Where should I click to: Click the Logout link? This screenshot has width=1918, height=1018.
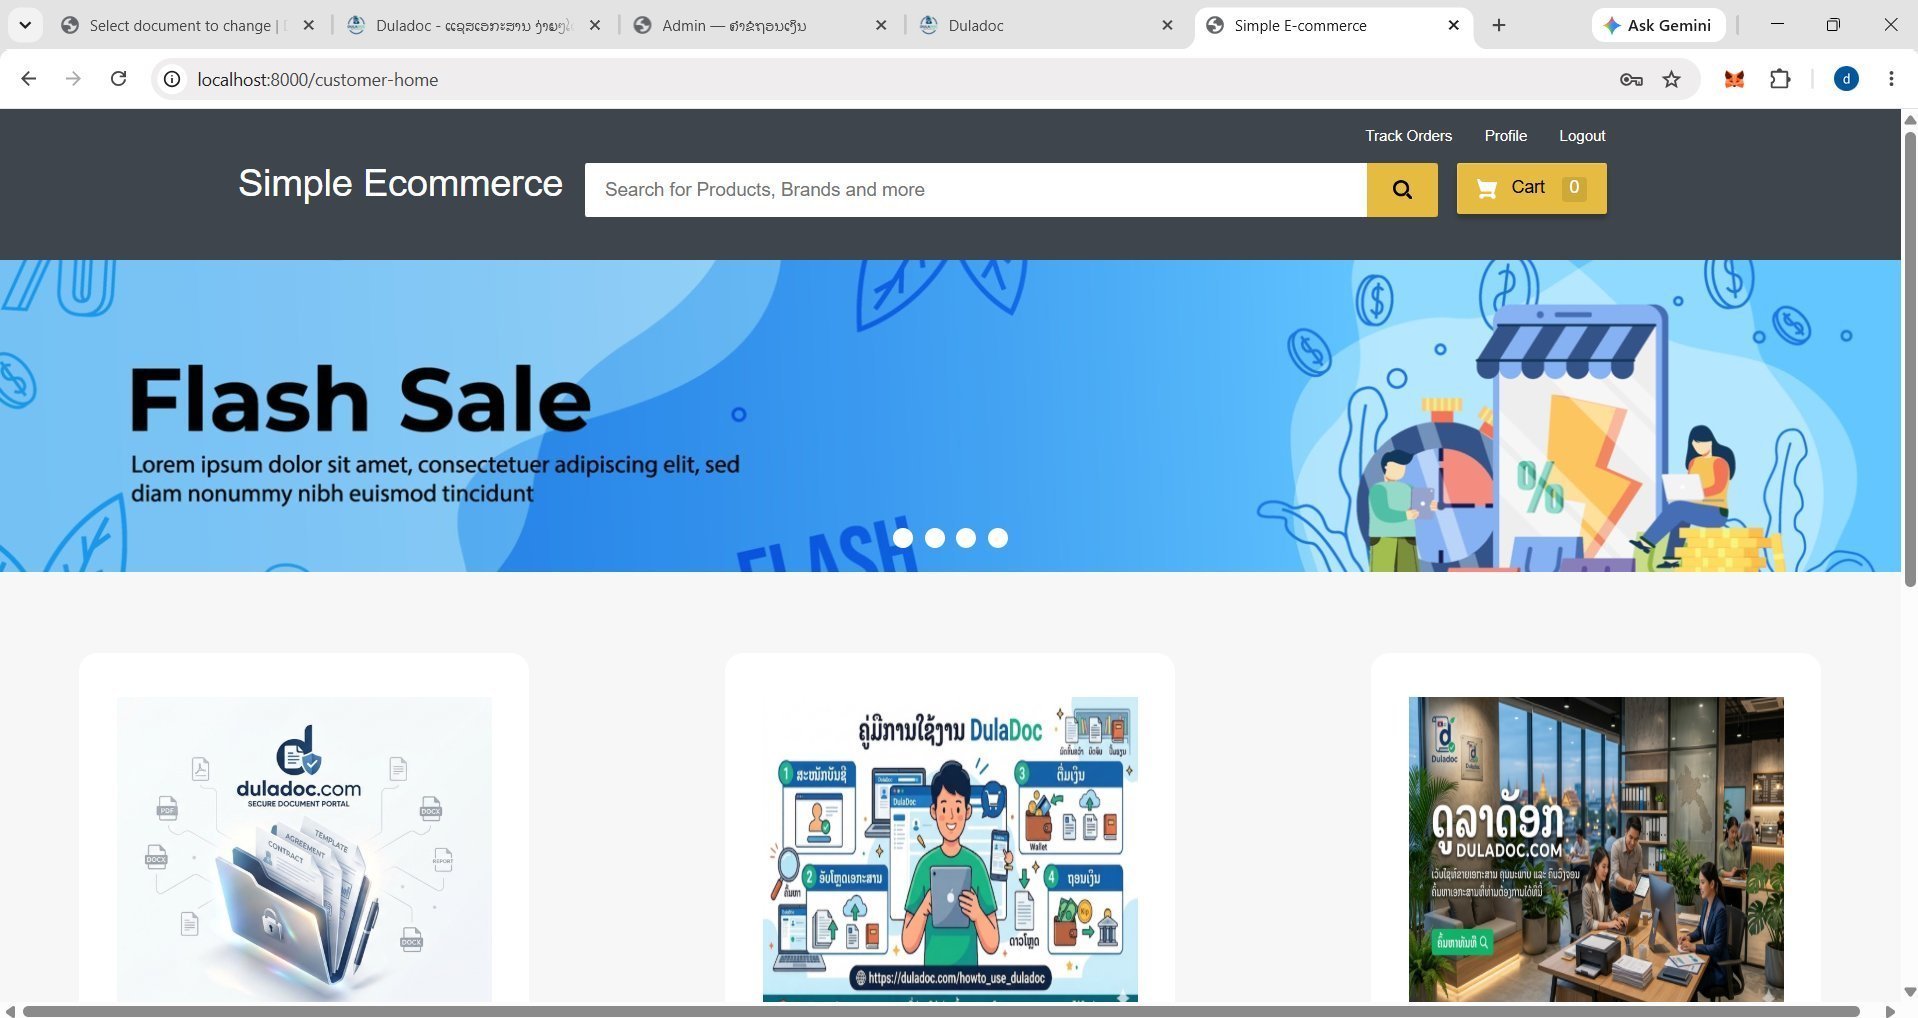[1582, 136]
